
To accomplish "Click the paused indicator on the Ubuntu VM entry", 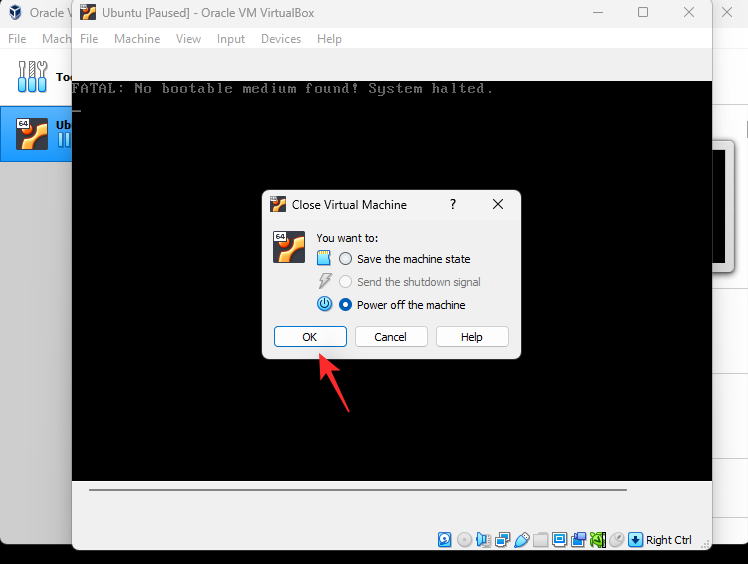I will click(x=64, y=140).
